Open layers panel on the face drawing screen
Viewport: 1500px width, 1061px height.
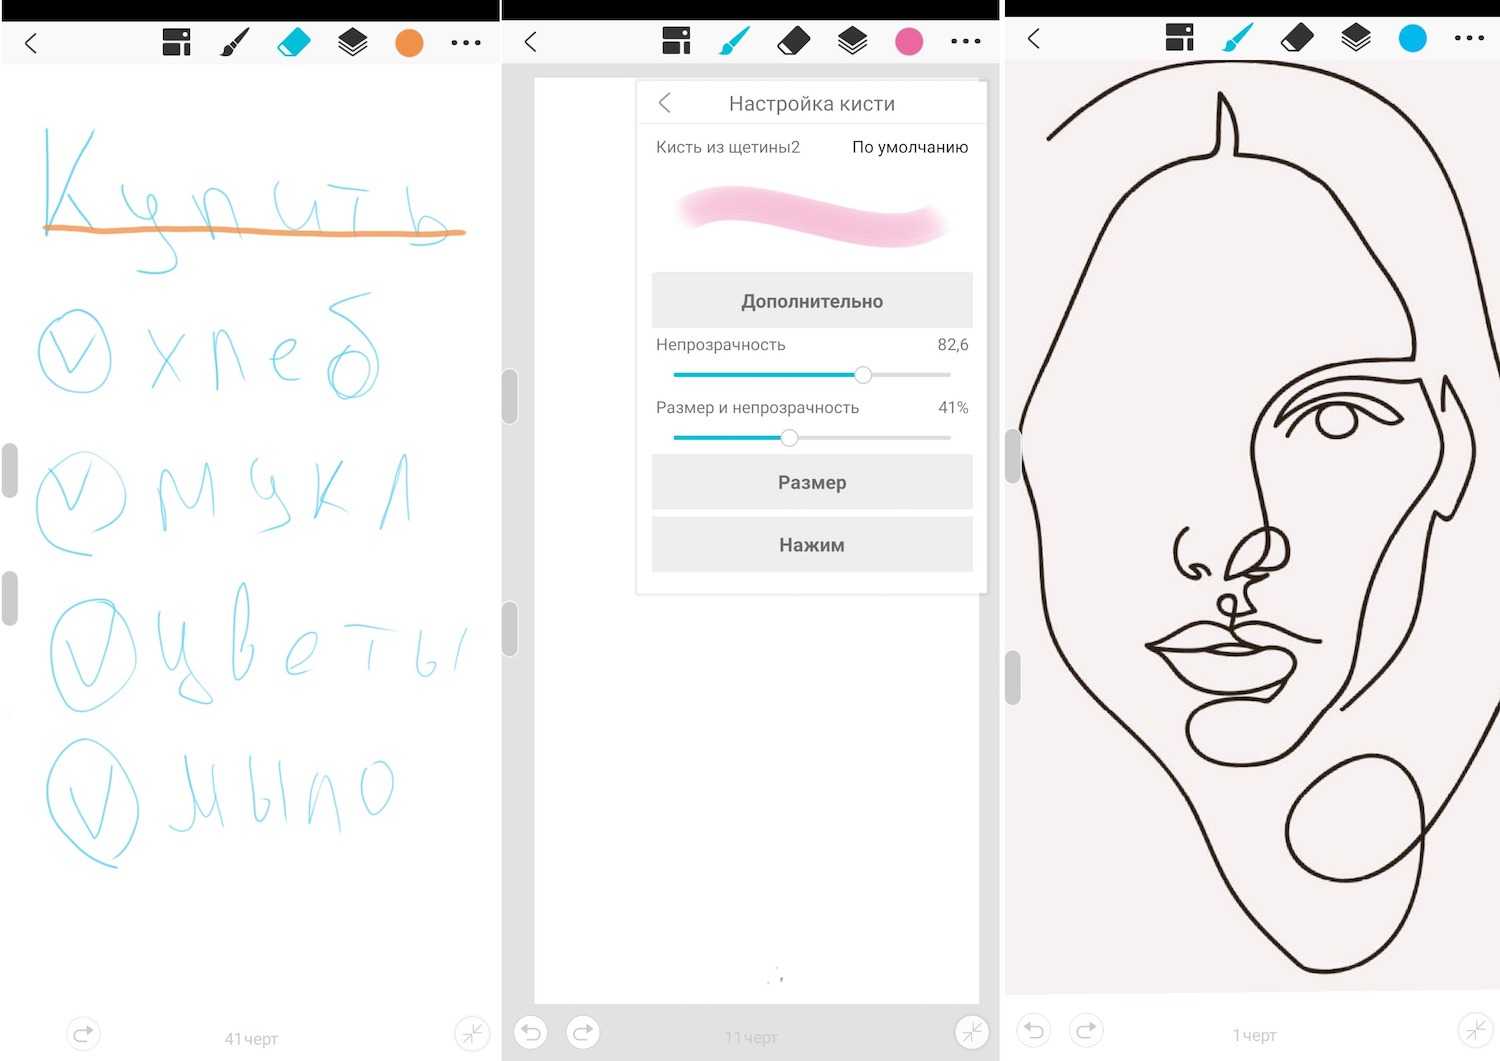(1355, 39)
